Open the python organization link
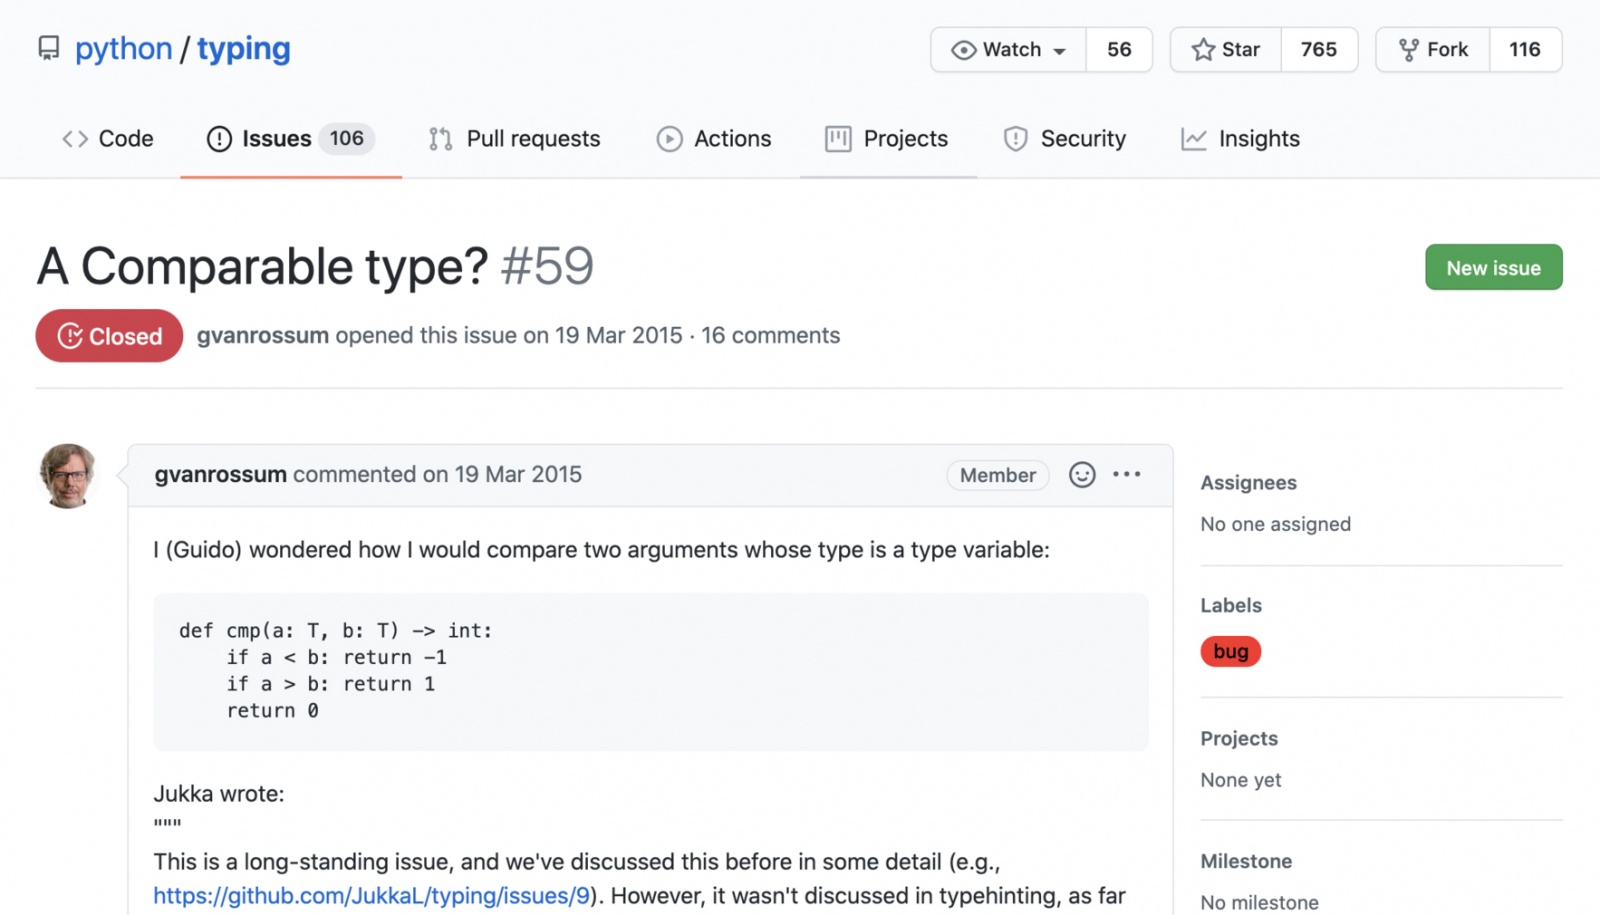Viewport: 1600px width, 915px height. tap(123, 48)
